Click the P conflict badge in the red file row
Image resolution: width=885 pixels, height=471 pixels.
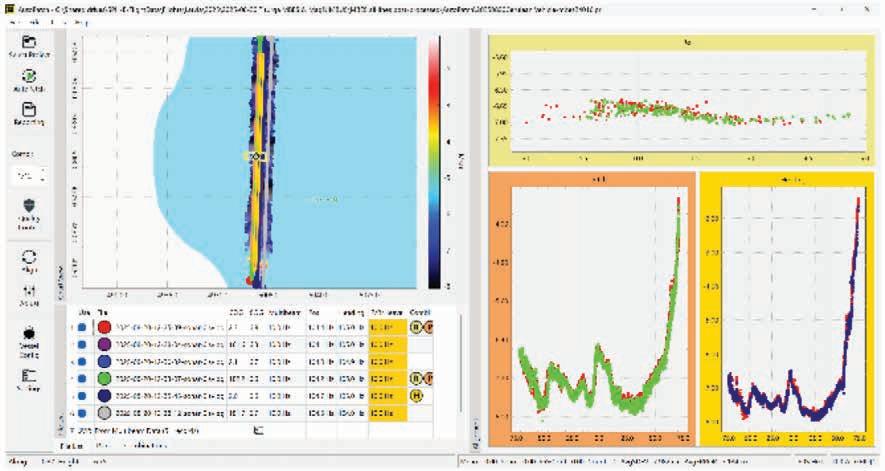click(x=428, y=327)
